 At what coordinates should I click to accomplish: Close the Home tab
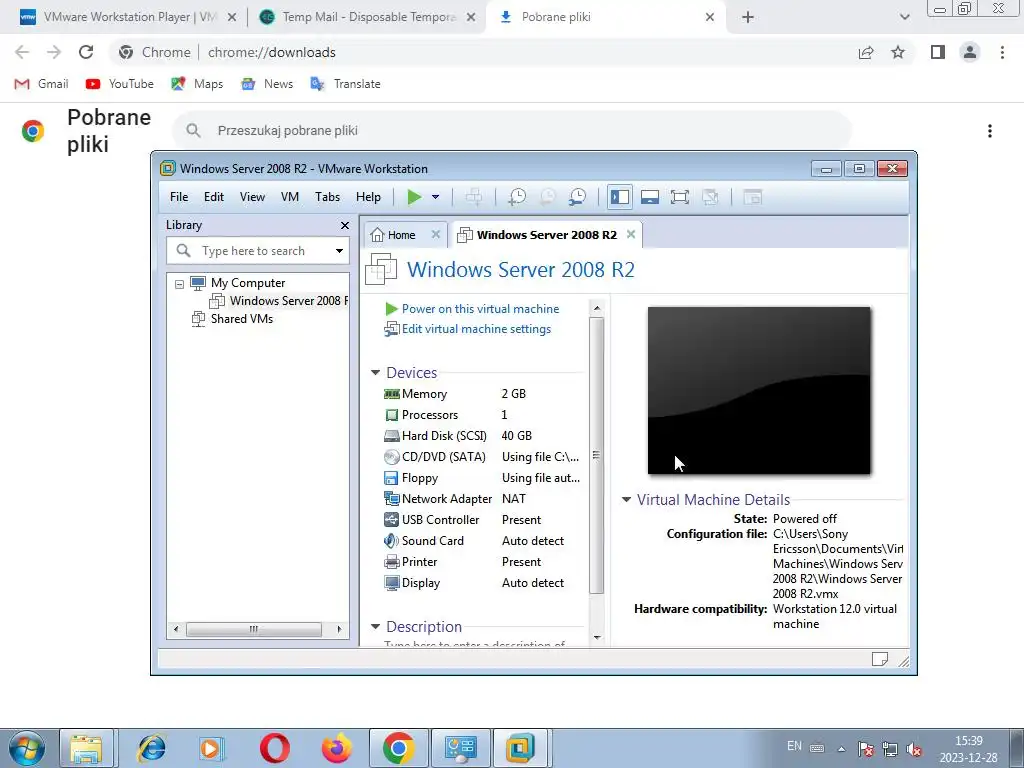pyautogui.click(x=436, y=234)
